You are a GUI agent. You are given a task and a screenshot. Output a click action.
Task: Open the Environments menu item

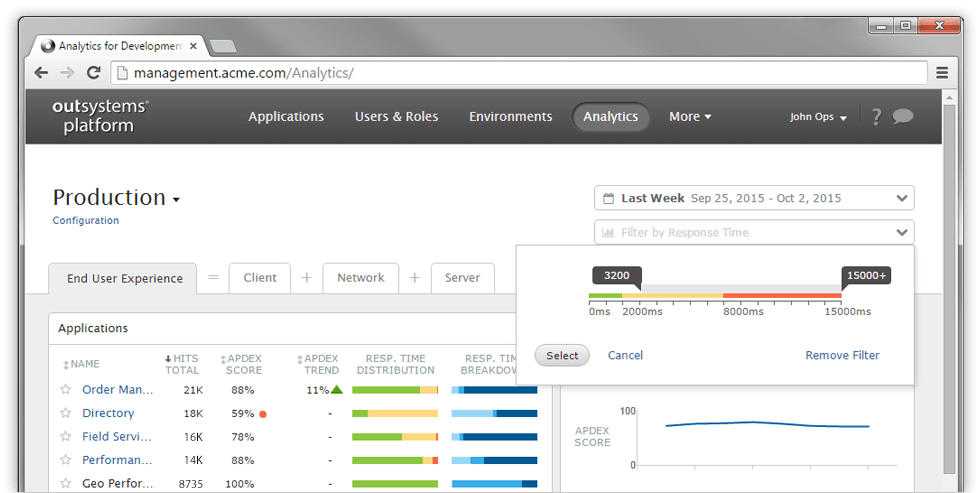[x=510, y=117]
